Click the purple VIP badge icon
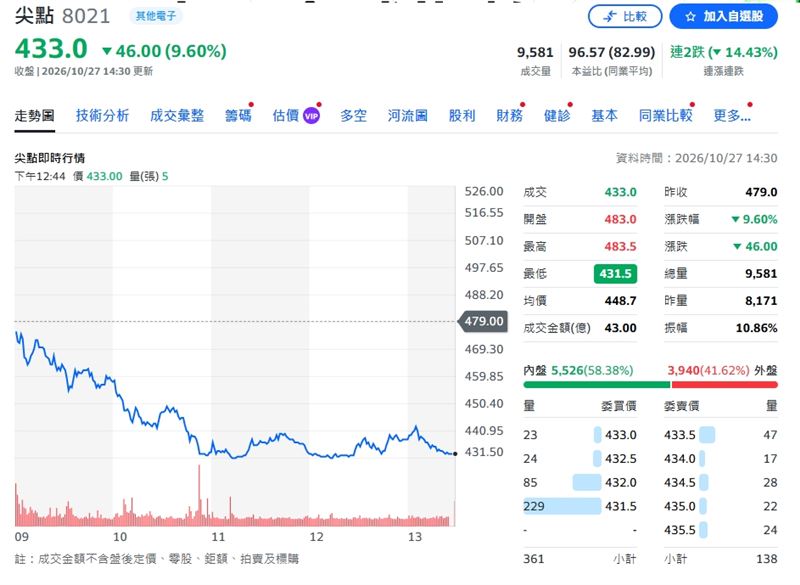Screen dimensions: 800x585 (311, 116)
